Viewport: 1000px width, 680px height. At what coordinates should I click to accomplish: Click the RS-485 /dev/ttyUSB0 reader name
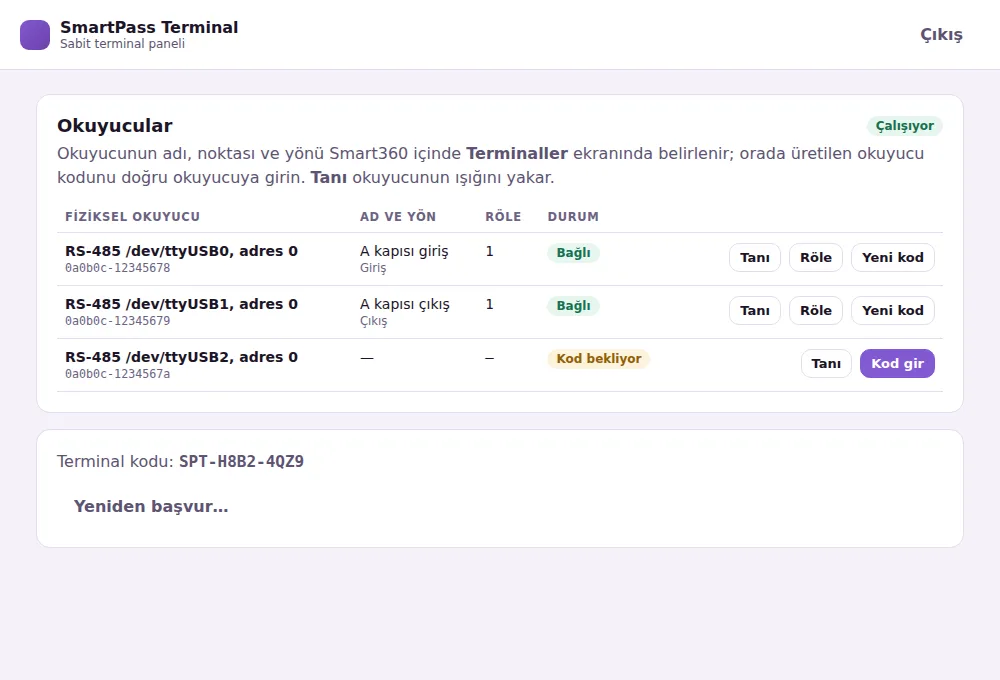pos(181,251)
